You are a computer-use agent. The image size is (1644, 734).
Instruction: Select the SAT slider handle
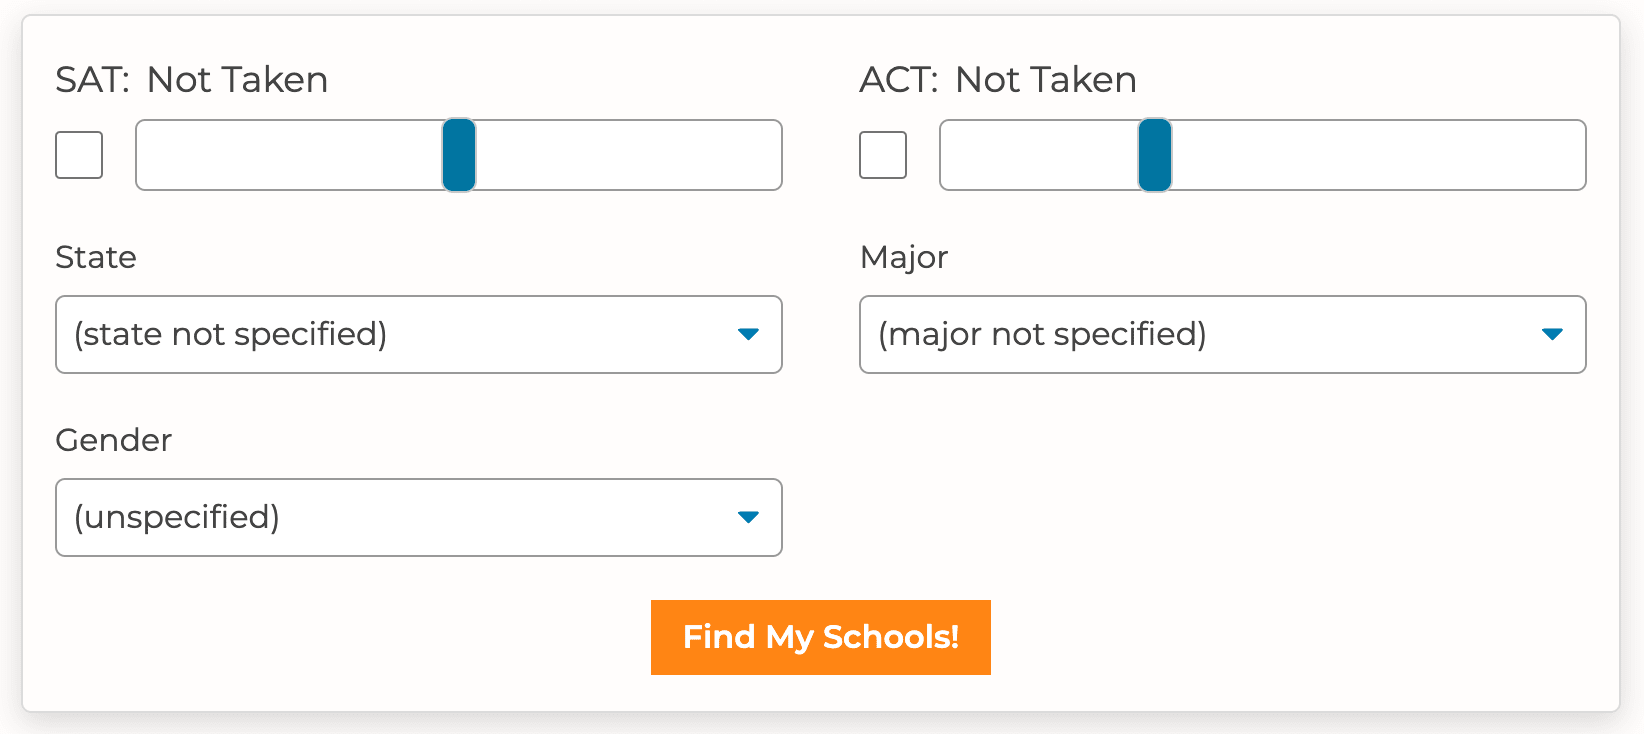[x=459, y=155]
